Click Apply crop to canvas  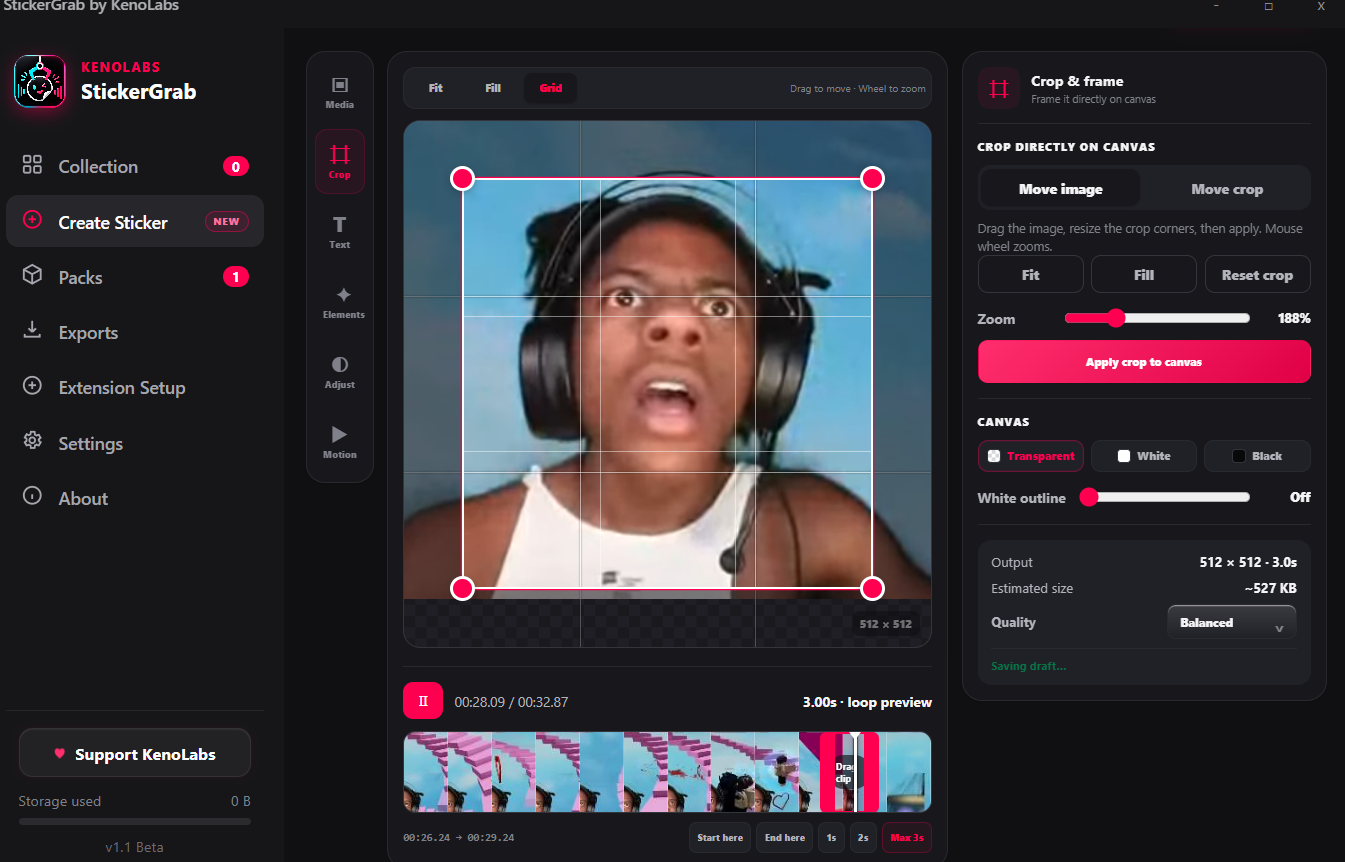click(x=1144, y=362)
